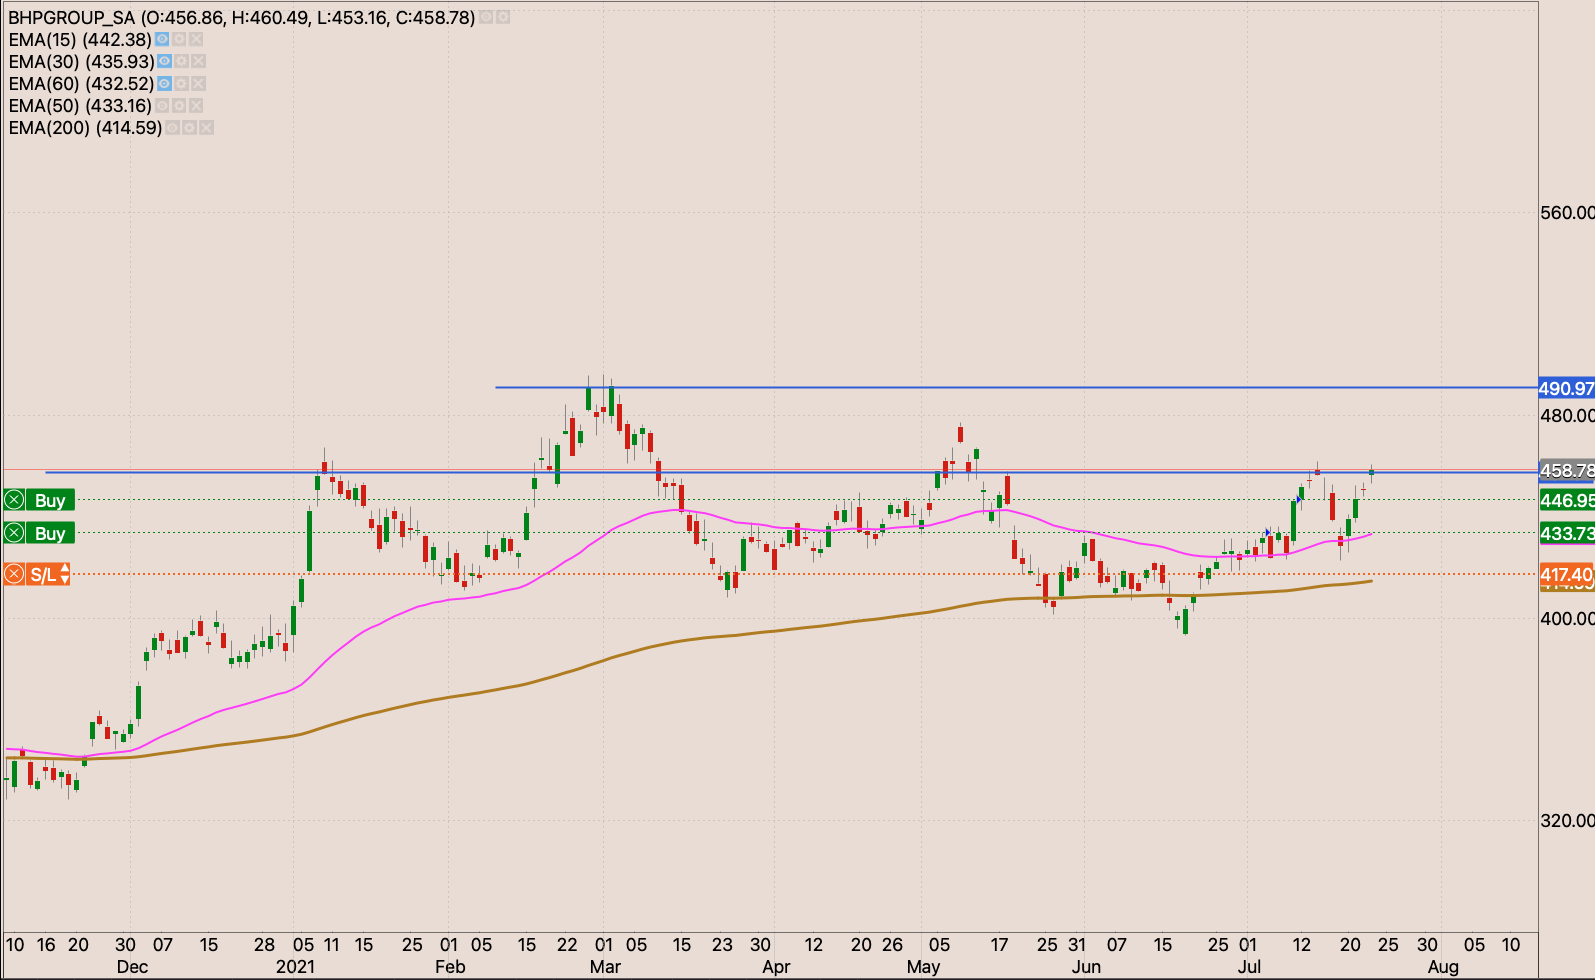Select the blue horizontal line at 490.97

coord(900,387)
